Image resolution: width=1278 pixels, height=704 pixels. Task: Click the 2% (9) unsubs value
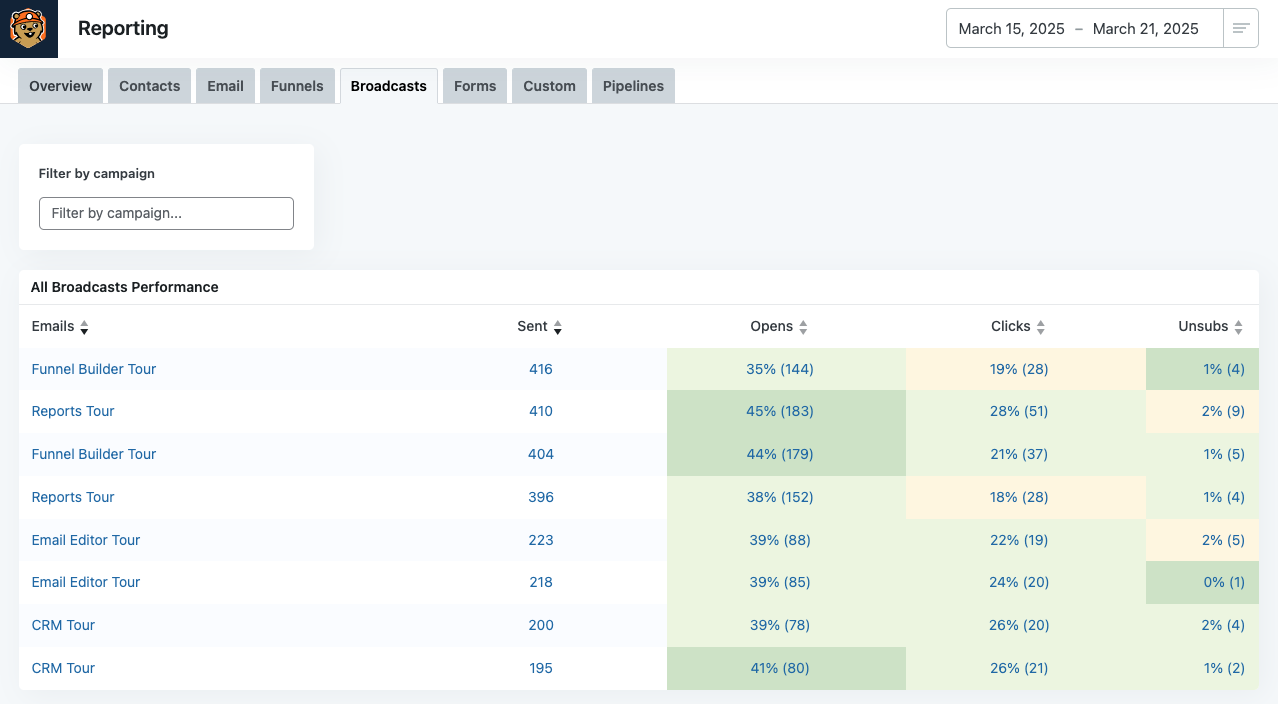[x=1223, y=411]
